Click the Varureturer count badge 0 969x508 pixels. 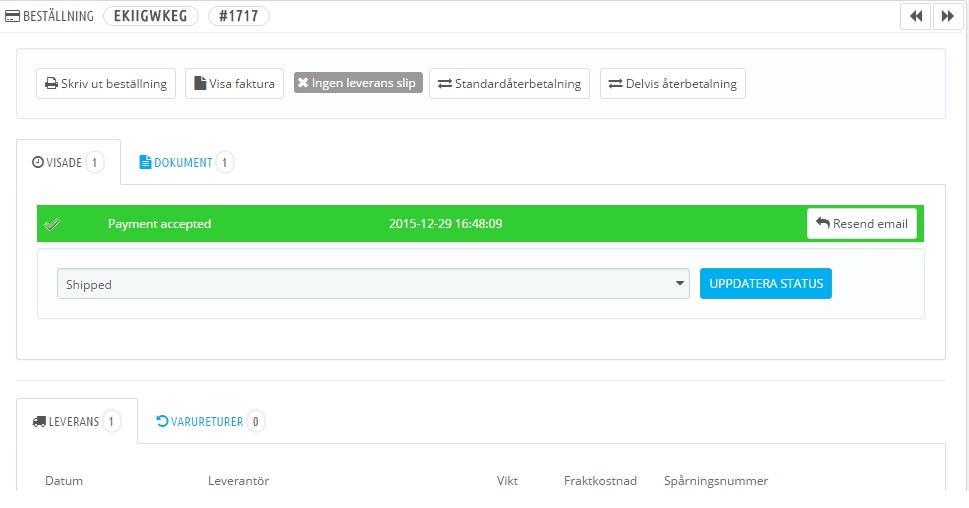(x=255, y=421)
